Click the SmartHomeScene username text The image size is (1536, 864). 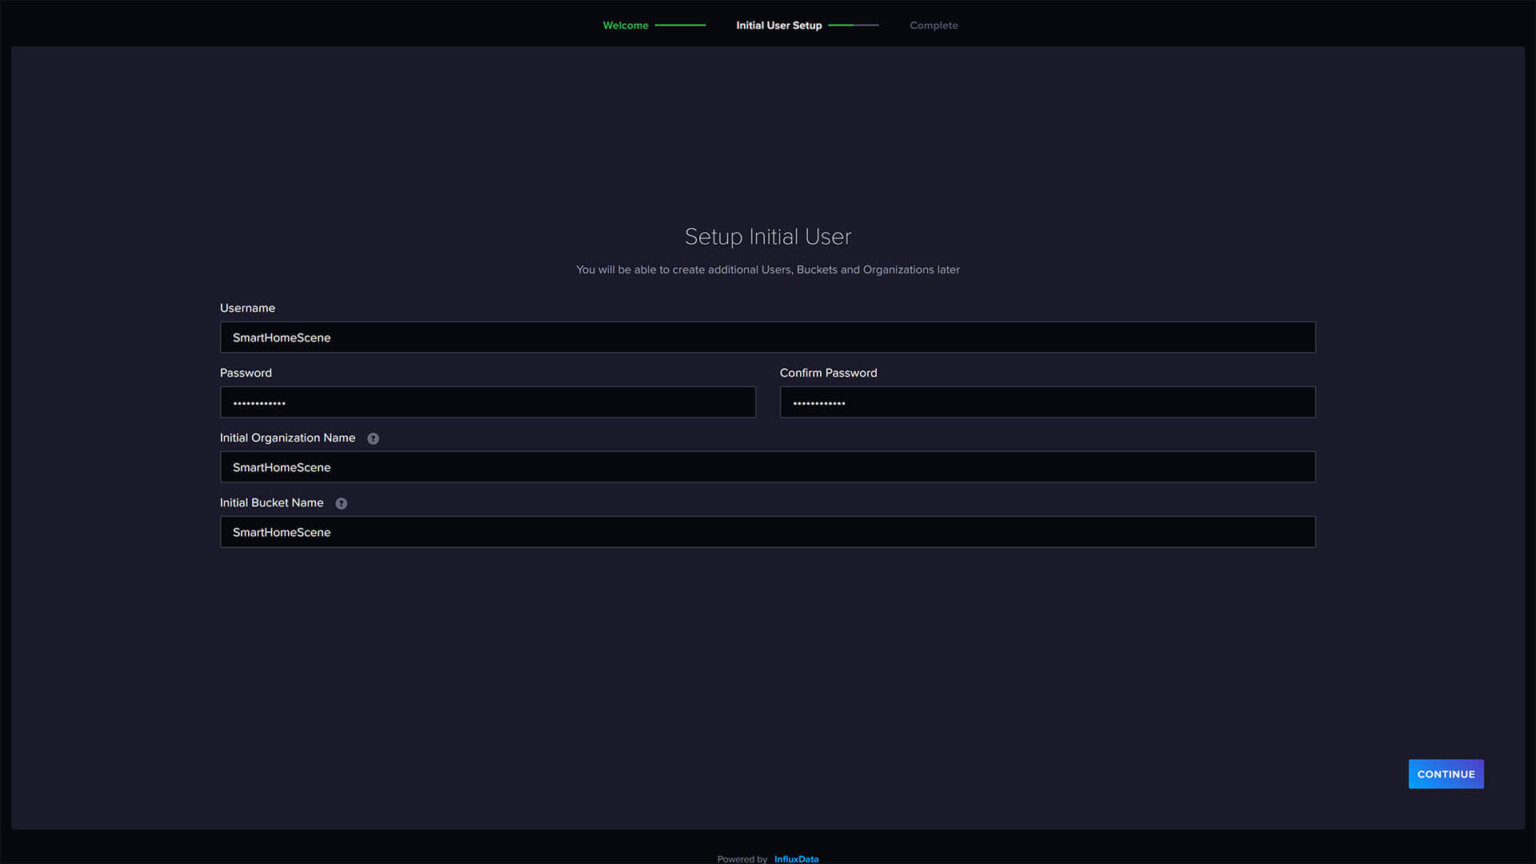coord(281,337)
